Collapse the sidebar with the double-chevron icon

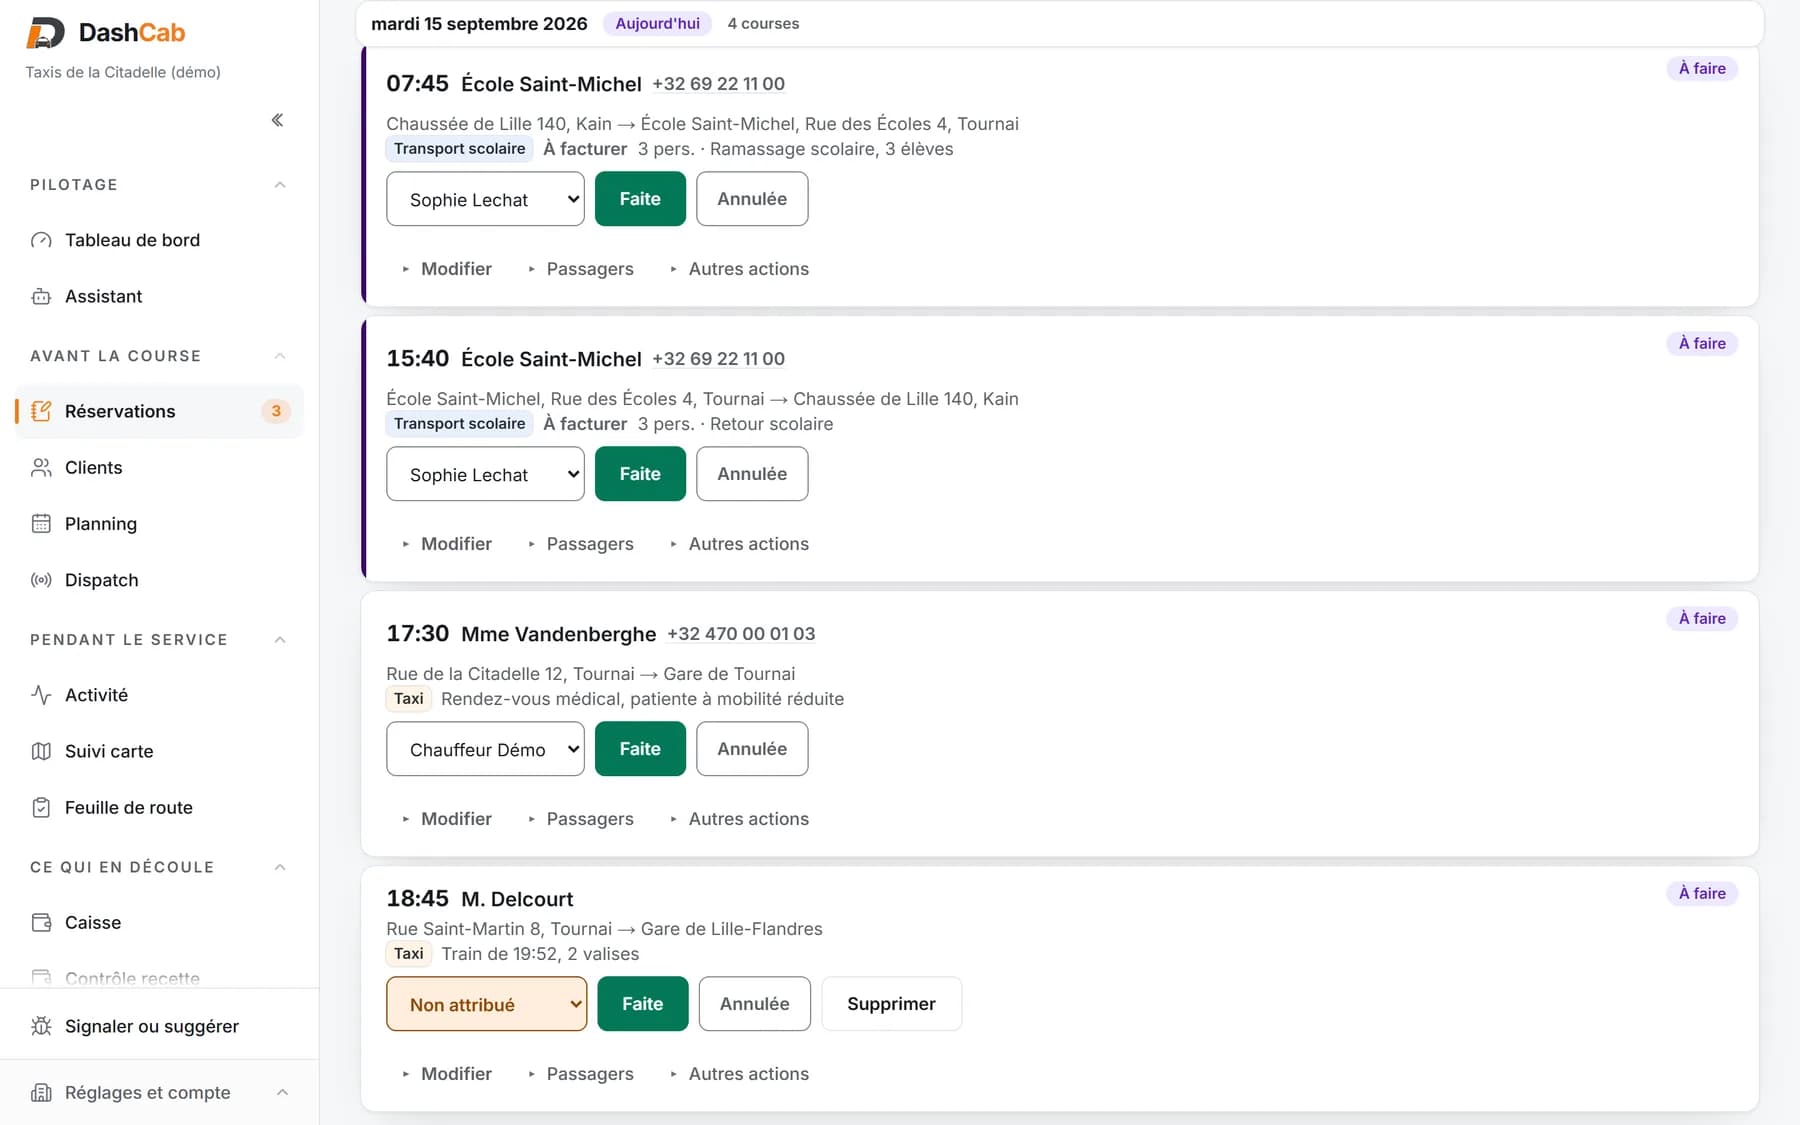point(277,120)
